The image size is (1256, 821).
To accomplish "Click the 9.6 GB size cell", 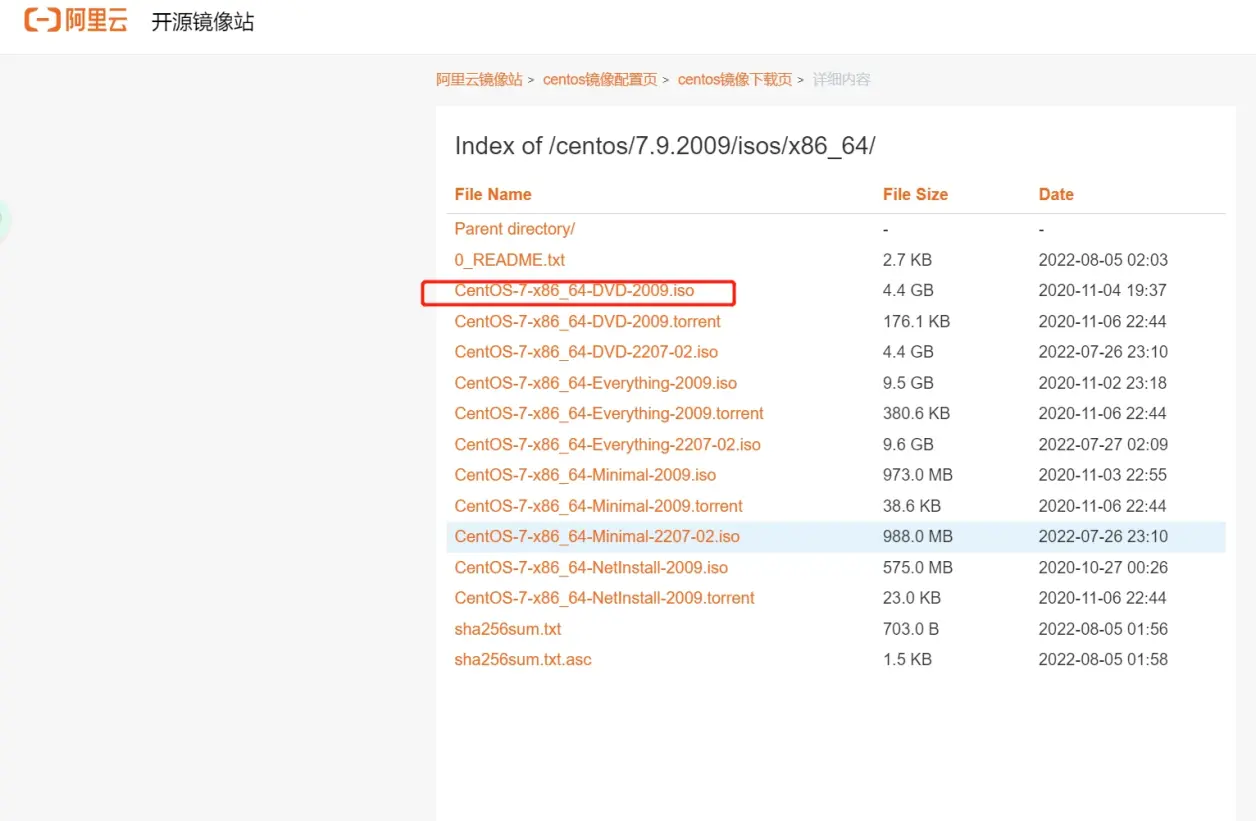I will pos(908,444).
